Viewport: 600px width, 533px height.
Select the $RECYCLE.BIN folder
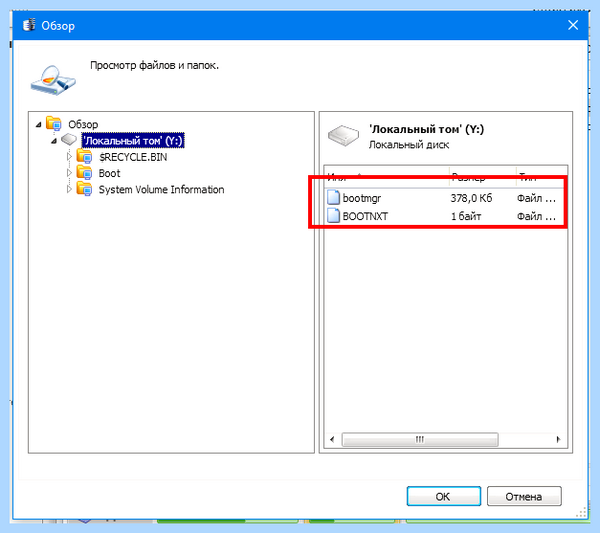[133, 157]
